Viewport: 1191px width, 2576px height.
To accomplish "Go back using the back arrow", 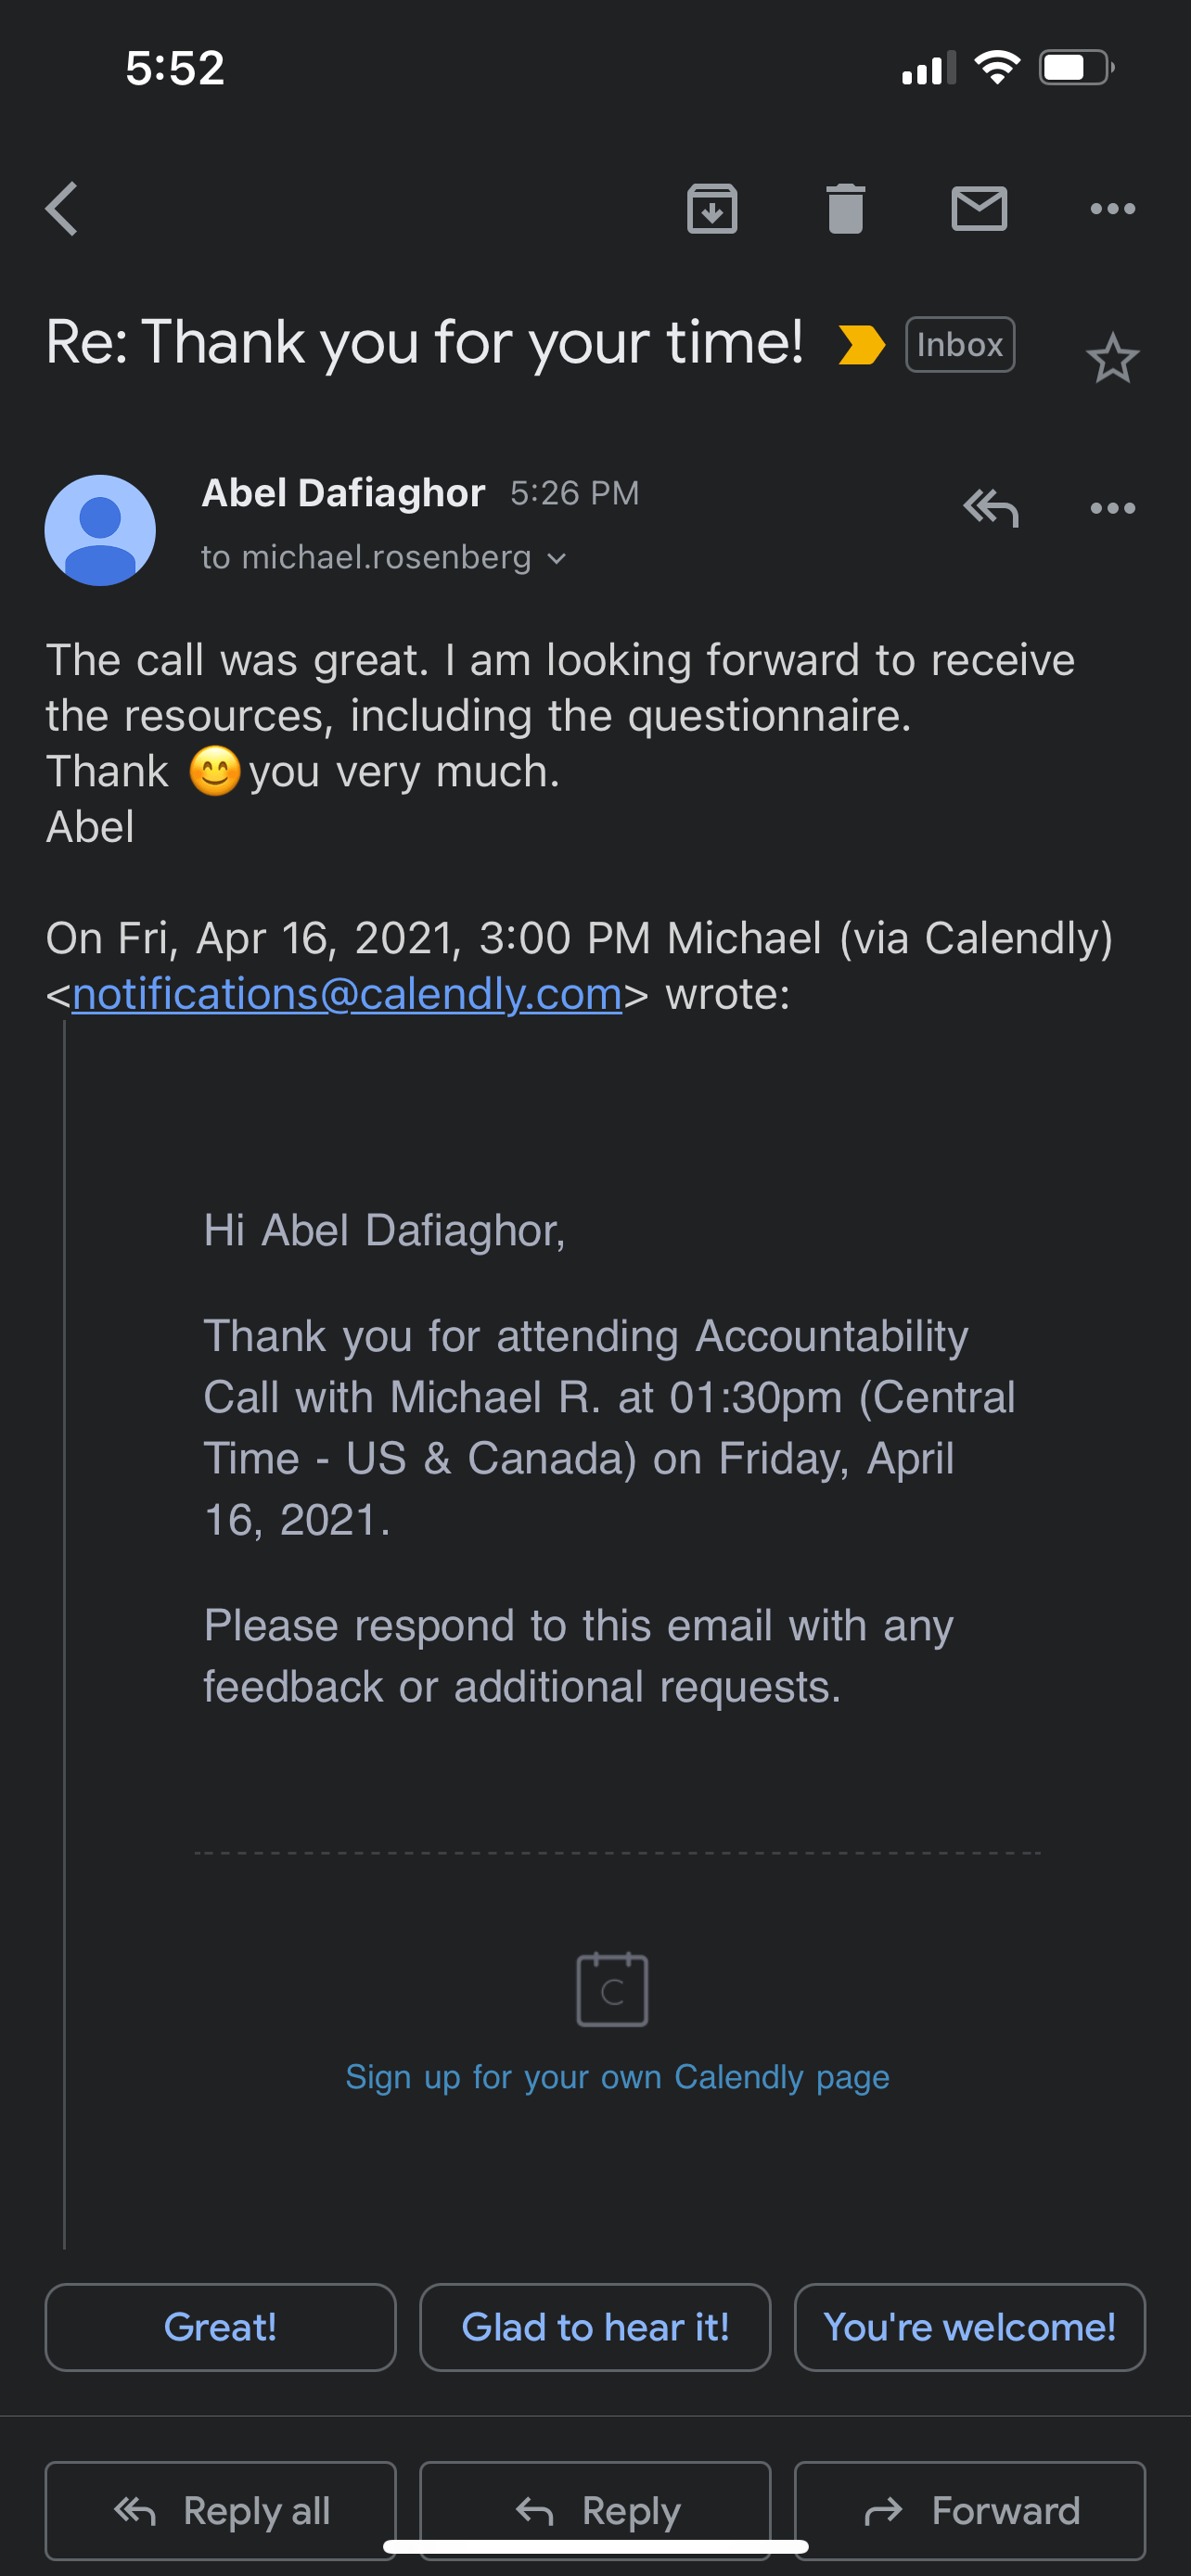I will pos(62,209).
